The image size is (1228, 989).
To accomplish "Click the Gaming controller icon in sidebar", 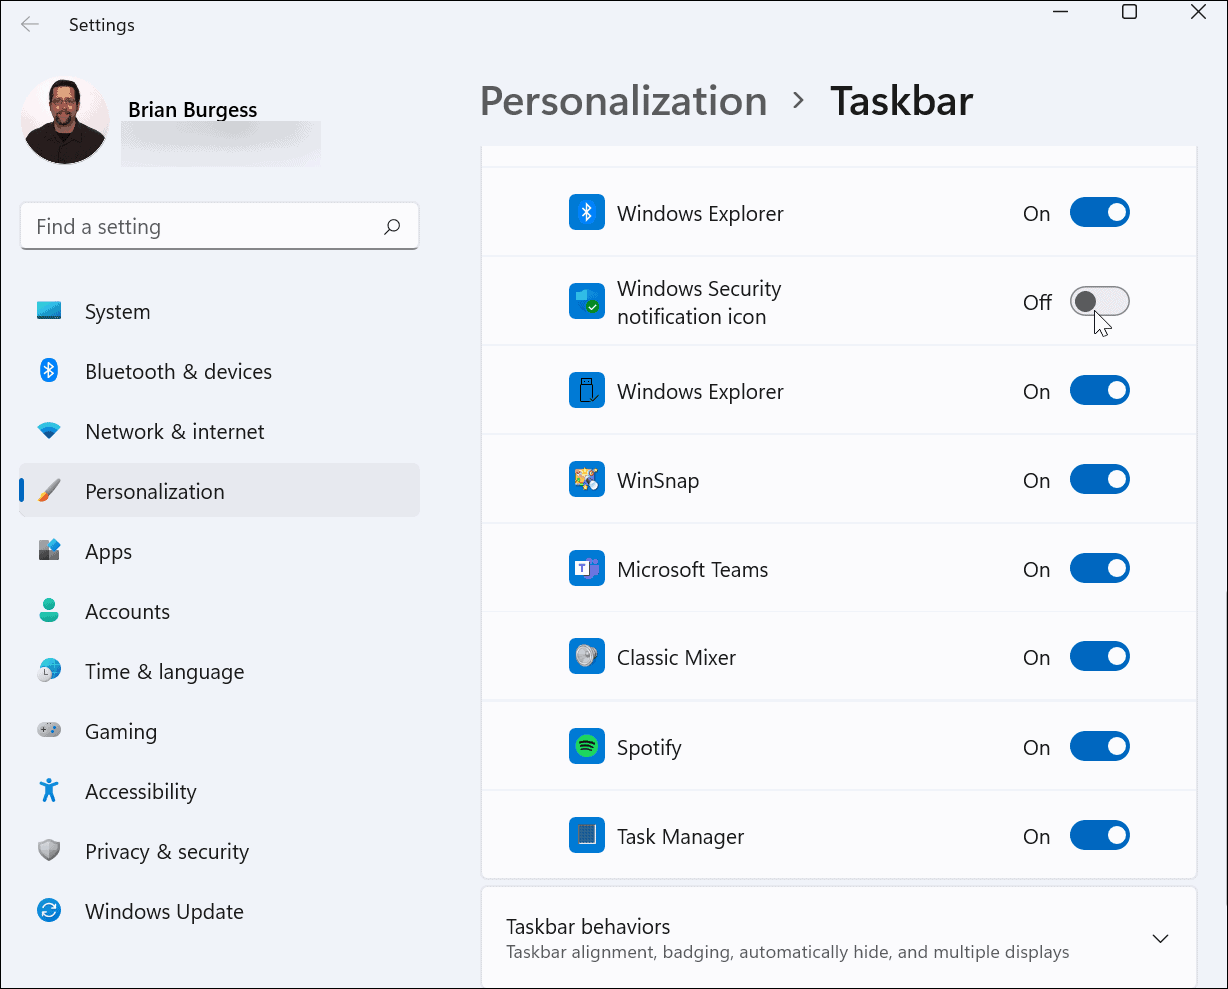I will click(48, 731).
